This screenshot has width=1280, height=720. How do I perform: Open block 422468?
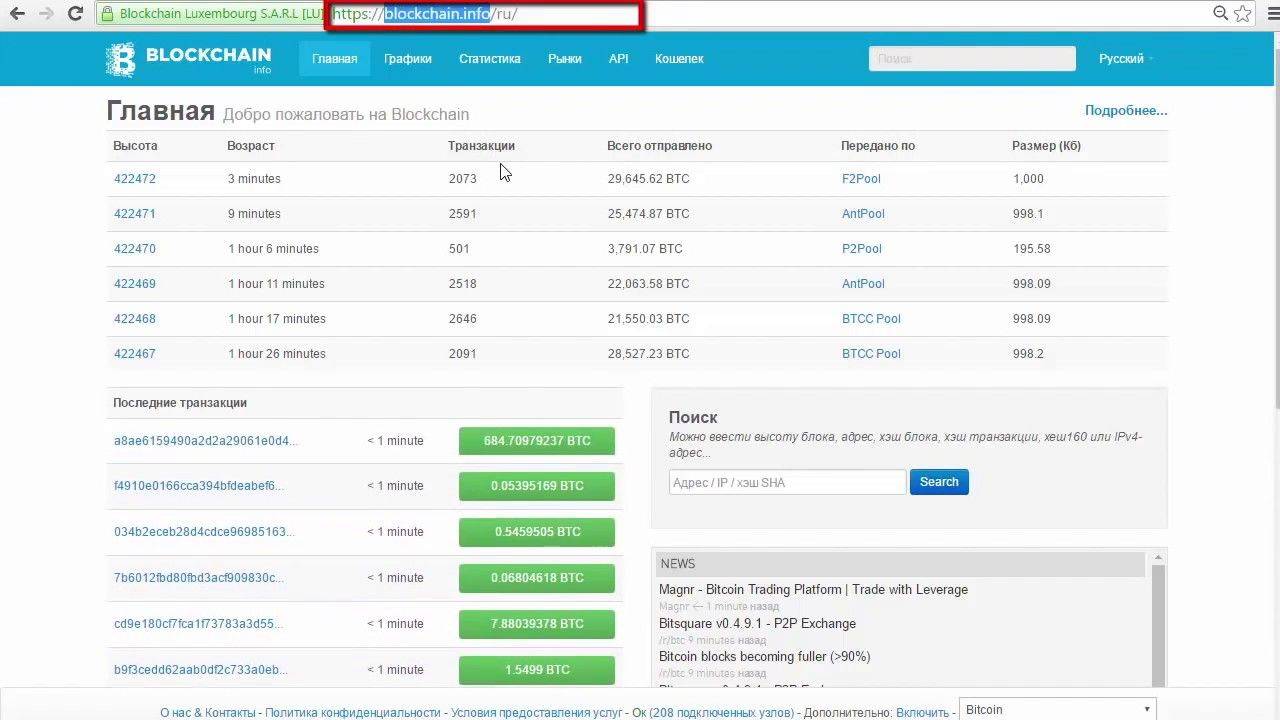tap(135, 319)
